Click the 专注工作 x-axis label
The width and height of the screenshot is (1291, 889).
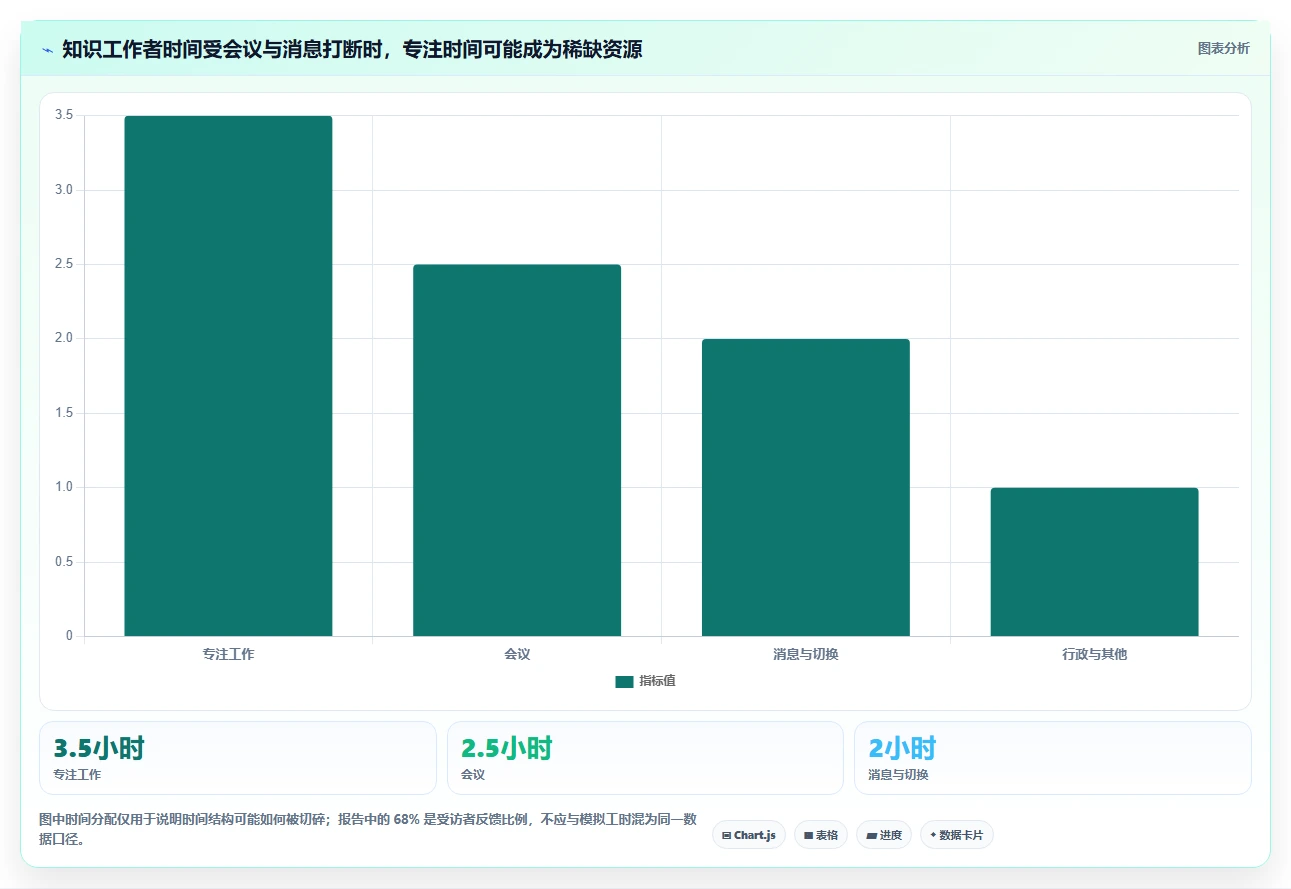[228, 654]
